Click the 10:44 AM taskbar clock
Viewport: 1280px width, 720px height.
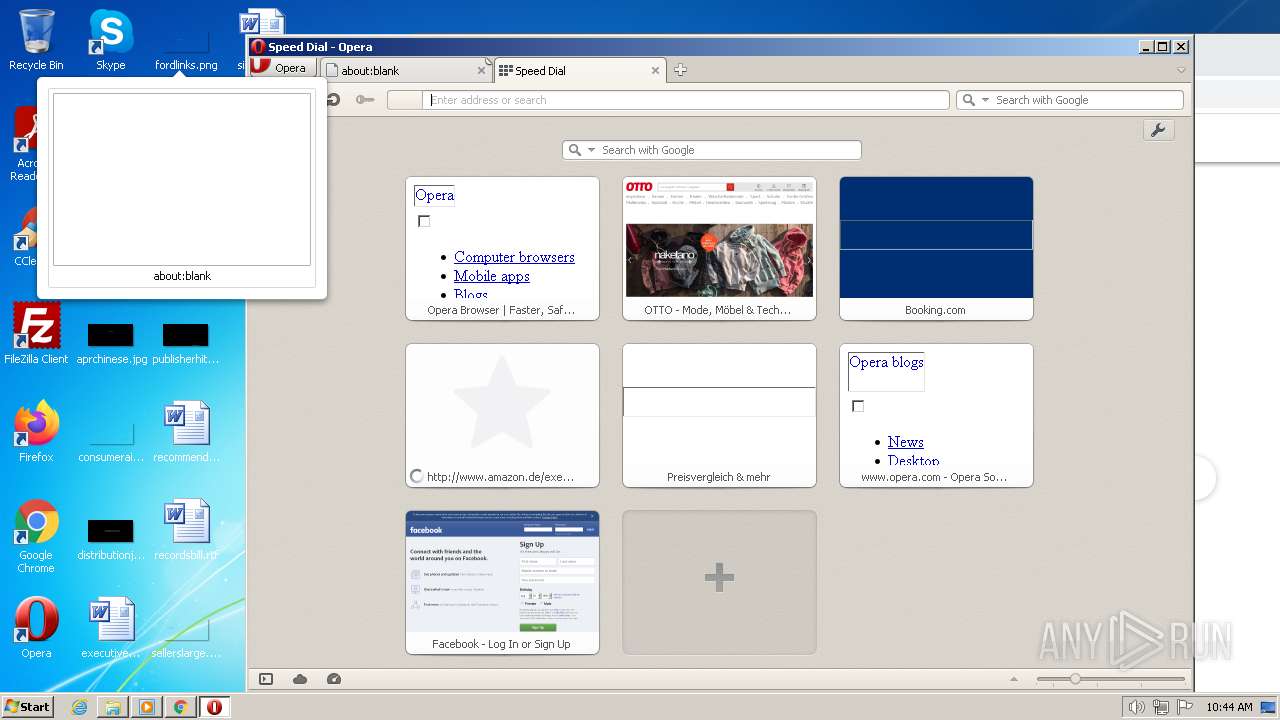1229,707
